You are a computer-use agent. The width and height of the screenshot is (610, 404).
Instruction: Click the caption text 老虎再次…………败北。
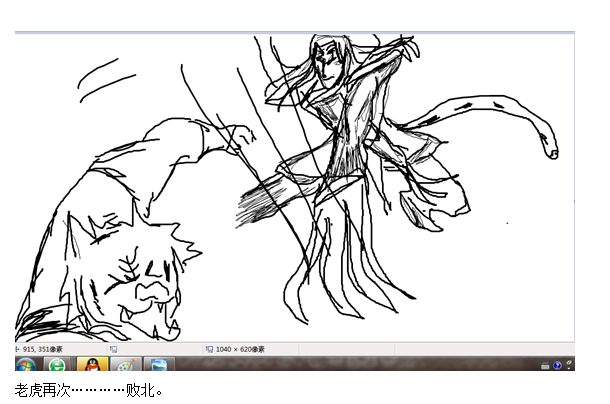click(x=88, y=389)
